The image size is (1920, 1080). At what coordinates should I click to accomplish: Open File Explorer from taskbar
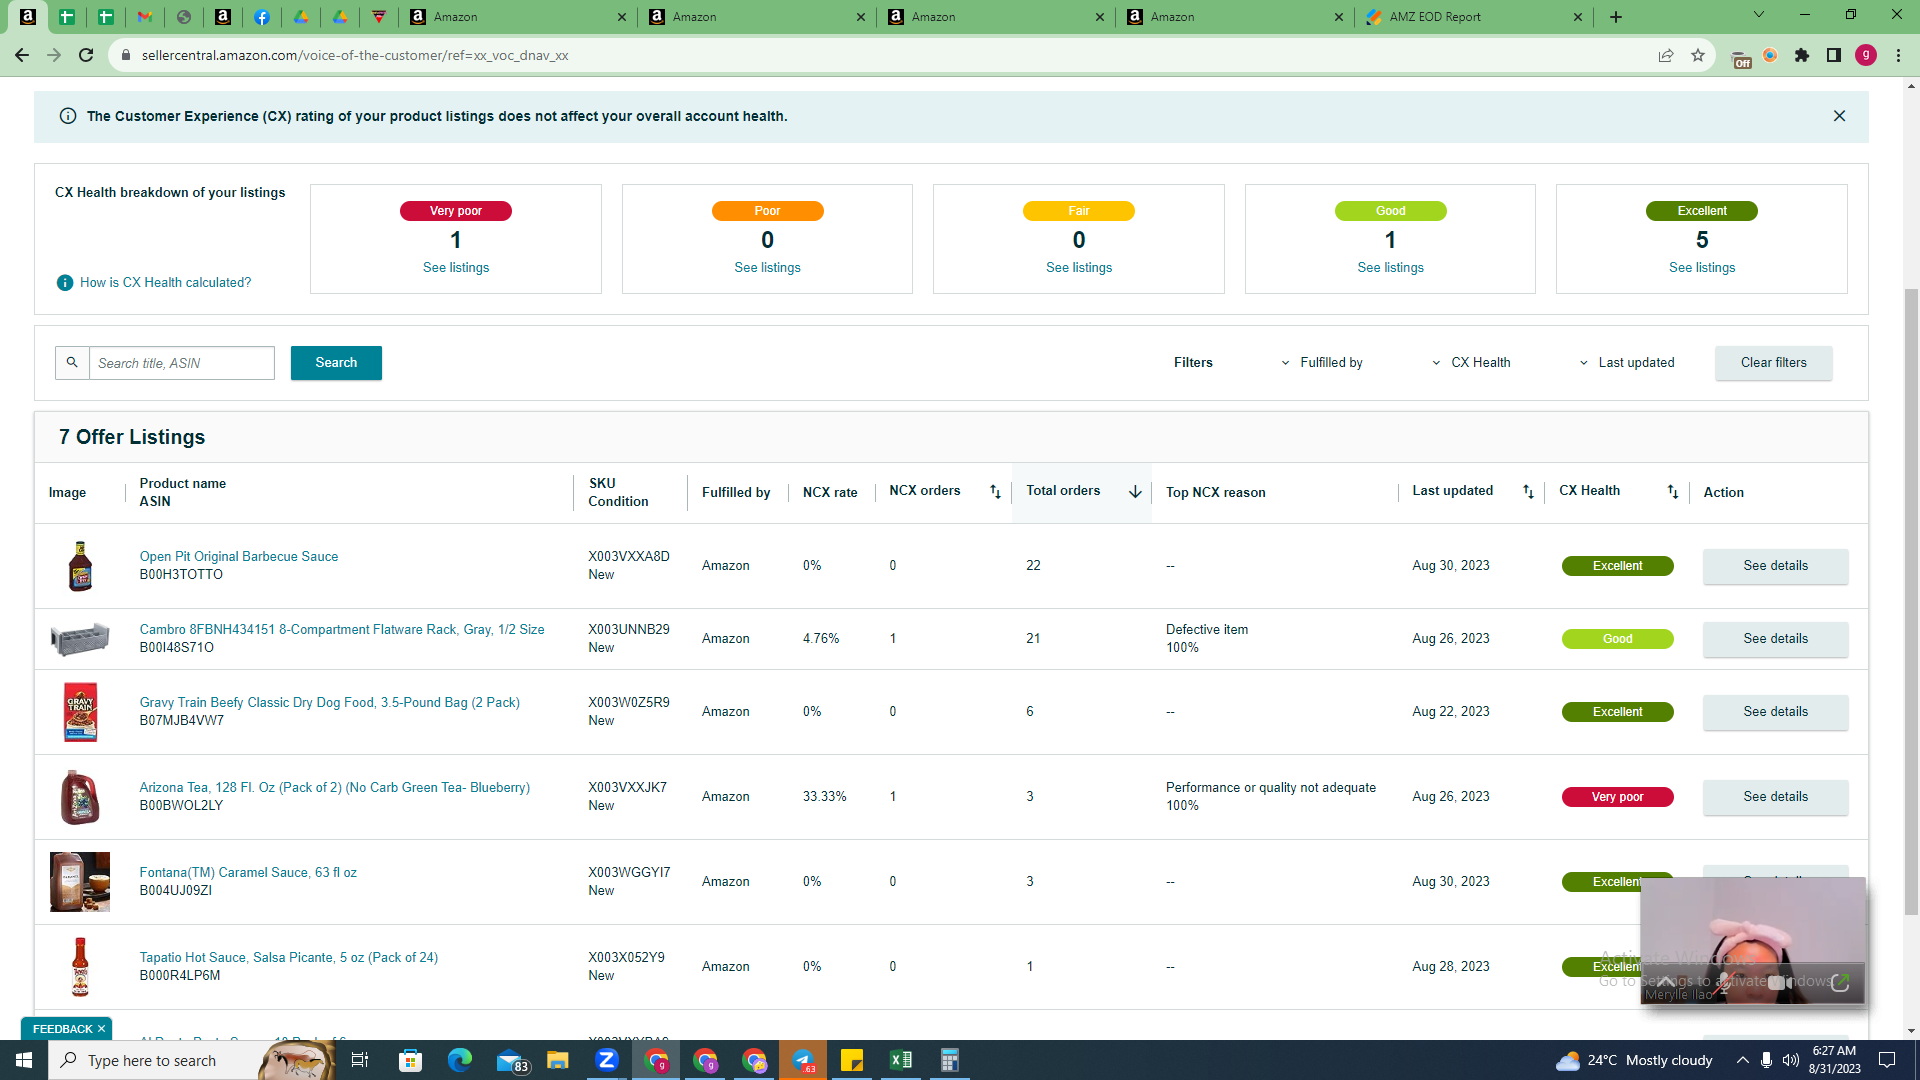(557, 1060)
